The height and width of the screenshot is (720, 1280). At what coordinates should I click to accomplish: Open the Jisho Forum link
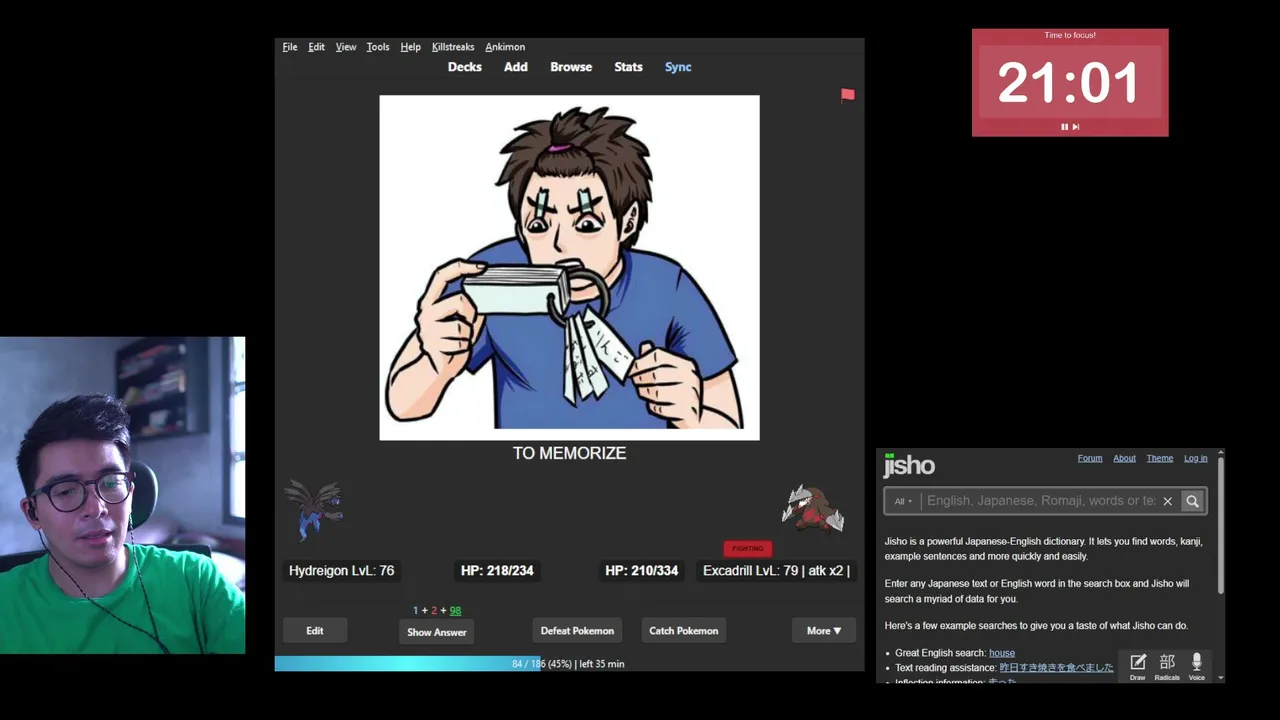coord(1090,458)
